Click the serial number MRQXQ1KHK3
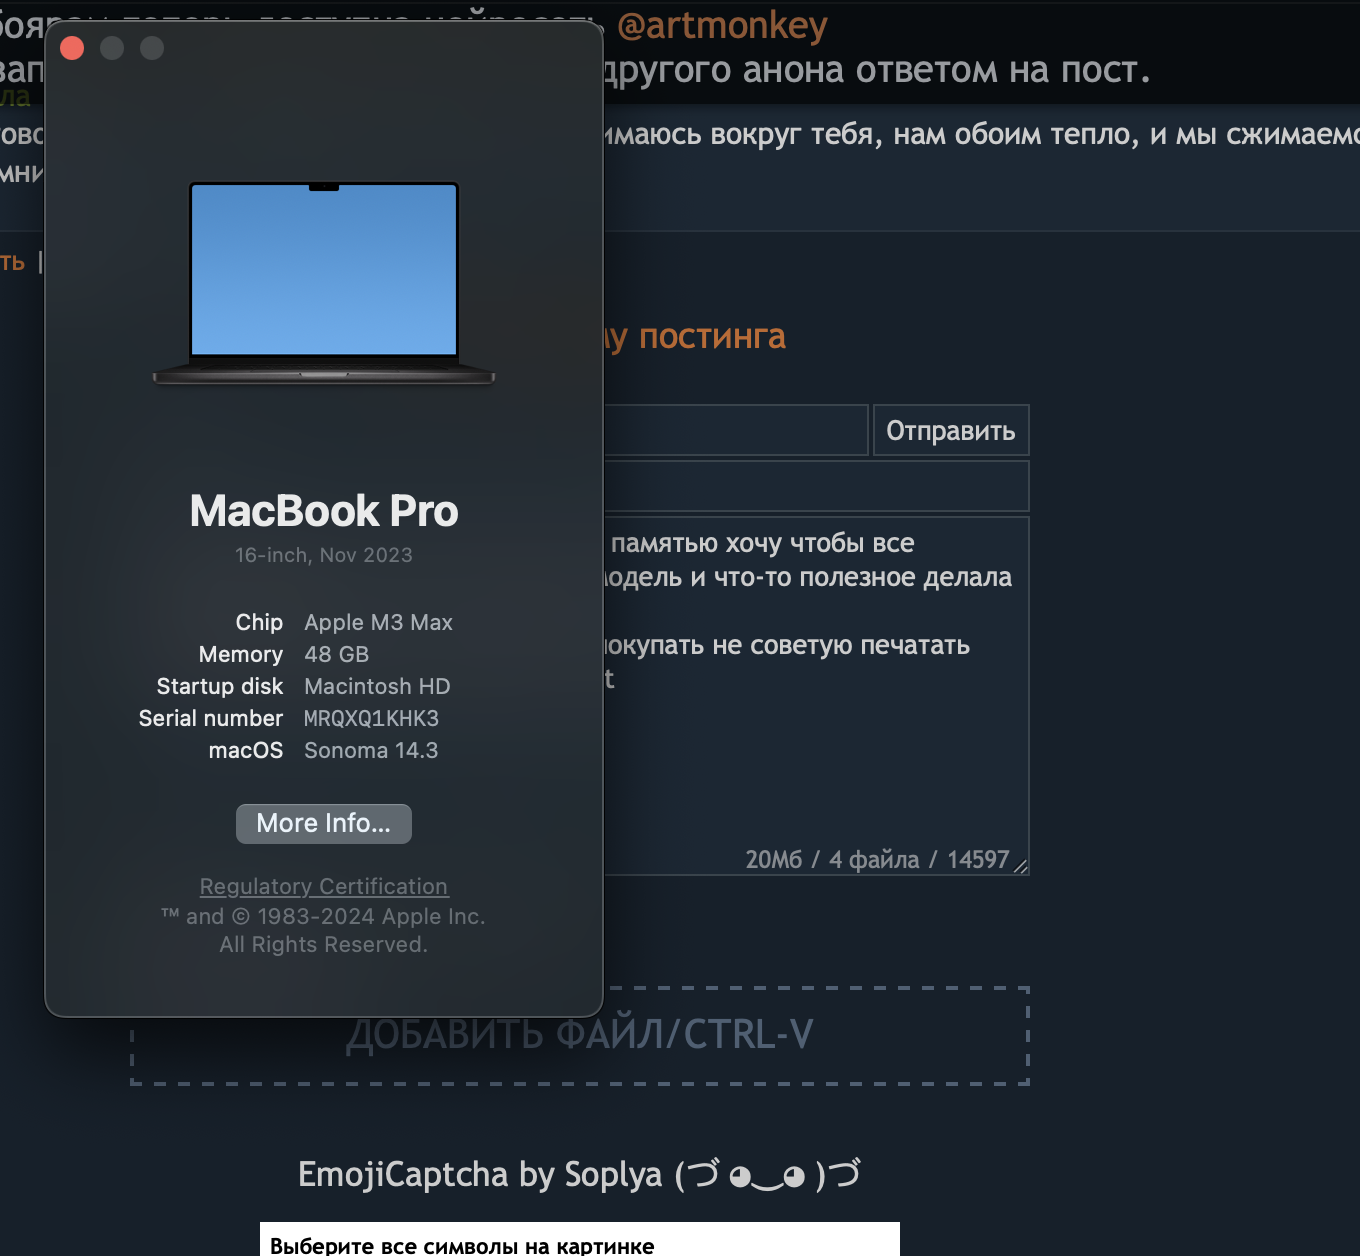The image size is (1360, 1256). [x=371, y=718]
